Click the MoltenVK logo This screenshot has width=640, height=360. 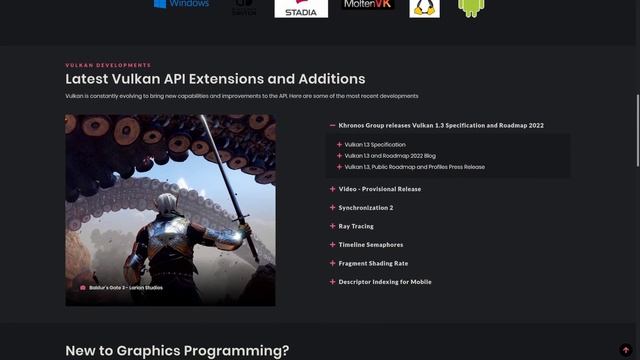tap(367, 4)
